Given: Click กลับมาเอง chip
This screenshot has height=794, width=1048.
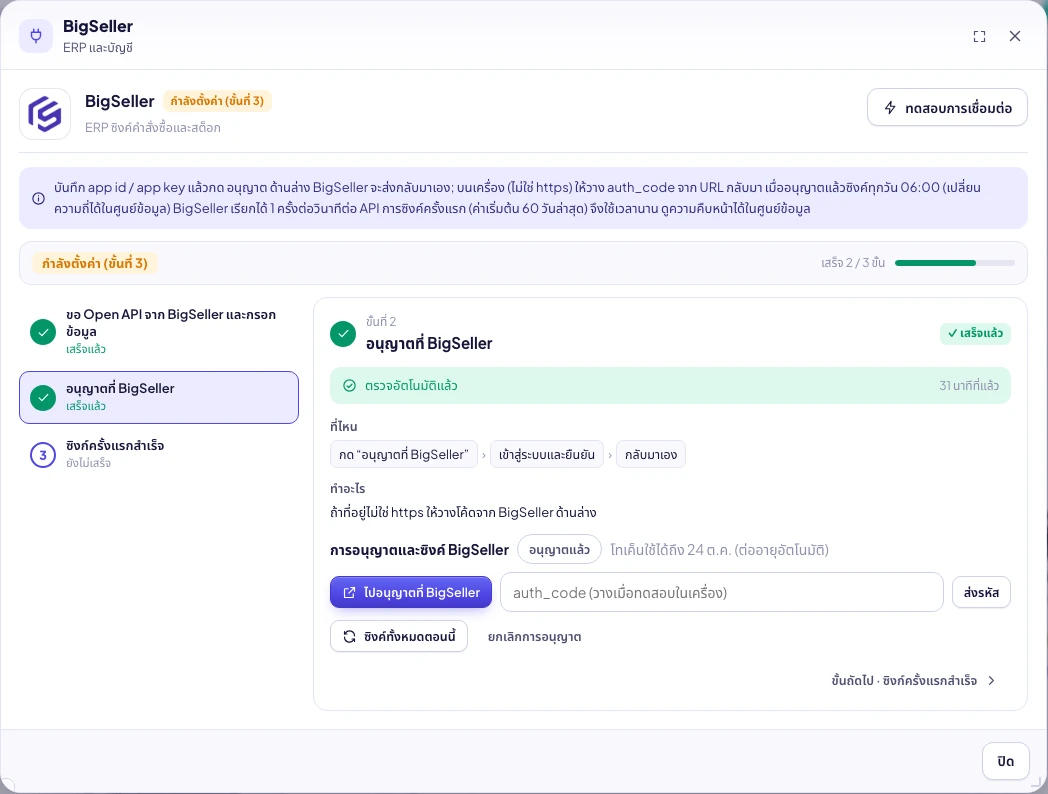Looking at the screenshot, I should tap(651, 454).
